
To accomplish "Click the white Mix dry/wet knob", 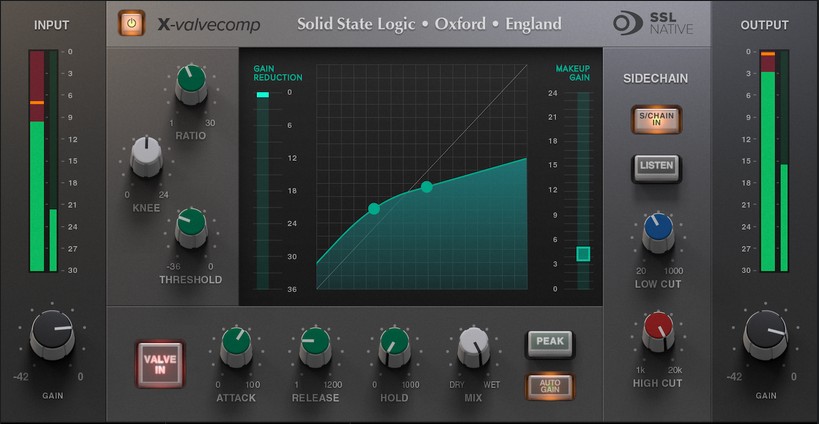I will (x=474, y=346).
